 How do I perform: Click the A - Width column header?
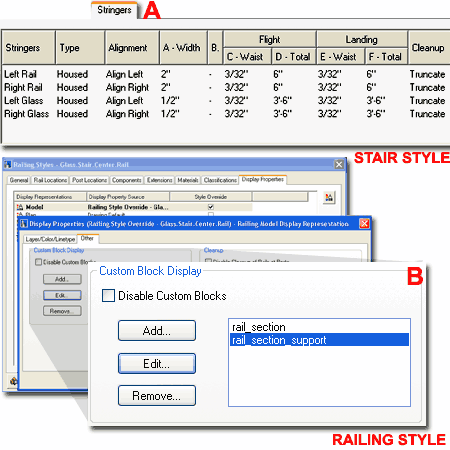tap(183, 48)
